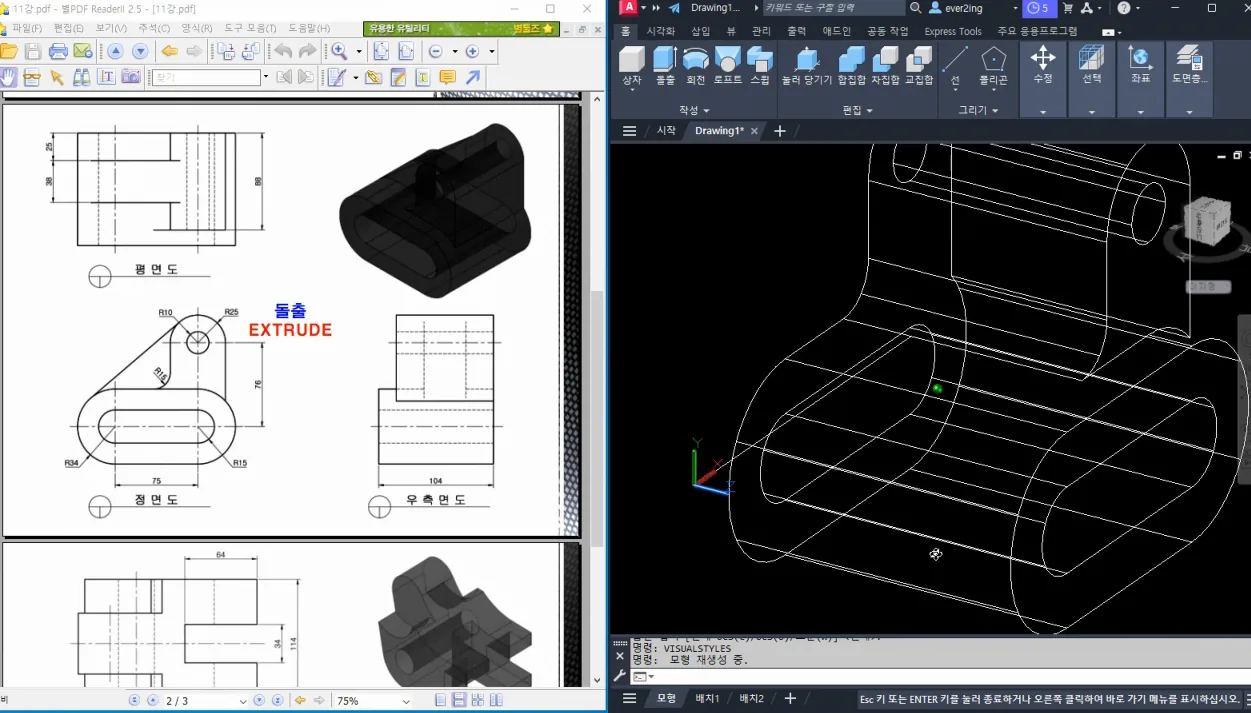Click the PDF reader vertical scrollbar
Viewport: 1251px width, 713px height.
click(x=599, y=390)
